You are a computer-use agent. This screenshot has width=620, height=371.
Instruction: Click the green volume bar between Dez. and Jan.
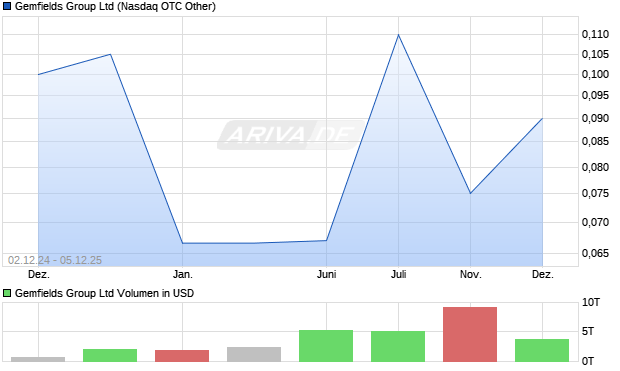(110, 355)
